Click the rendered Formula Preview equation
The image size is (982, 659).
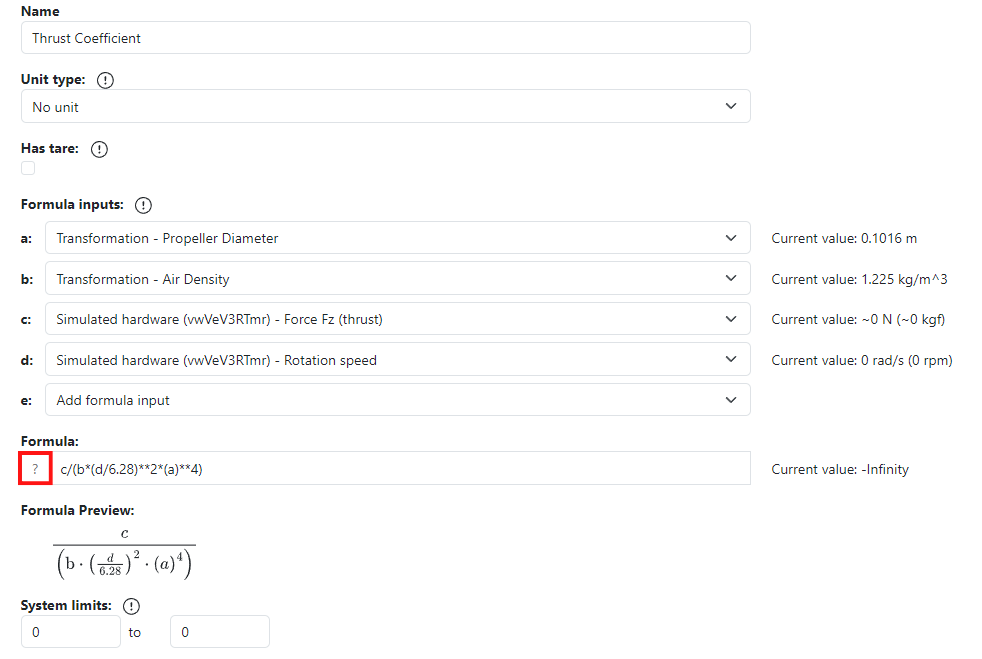coord(124,549)
